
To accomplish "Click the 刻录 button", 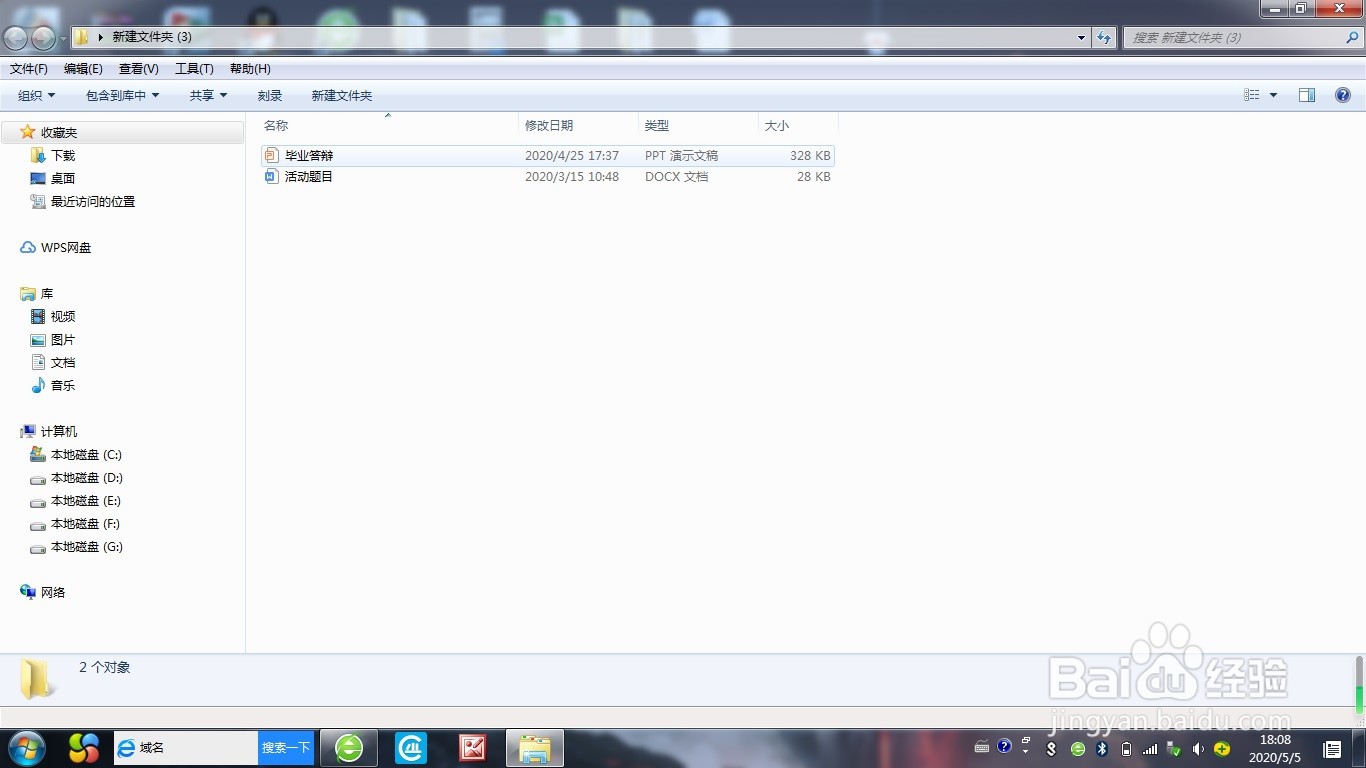I will tap(270, 96).
